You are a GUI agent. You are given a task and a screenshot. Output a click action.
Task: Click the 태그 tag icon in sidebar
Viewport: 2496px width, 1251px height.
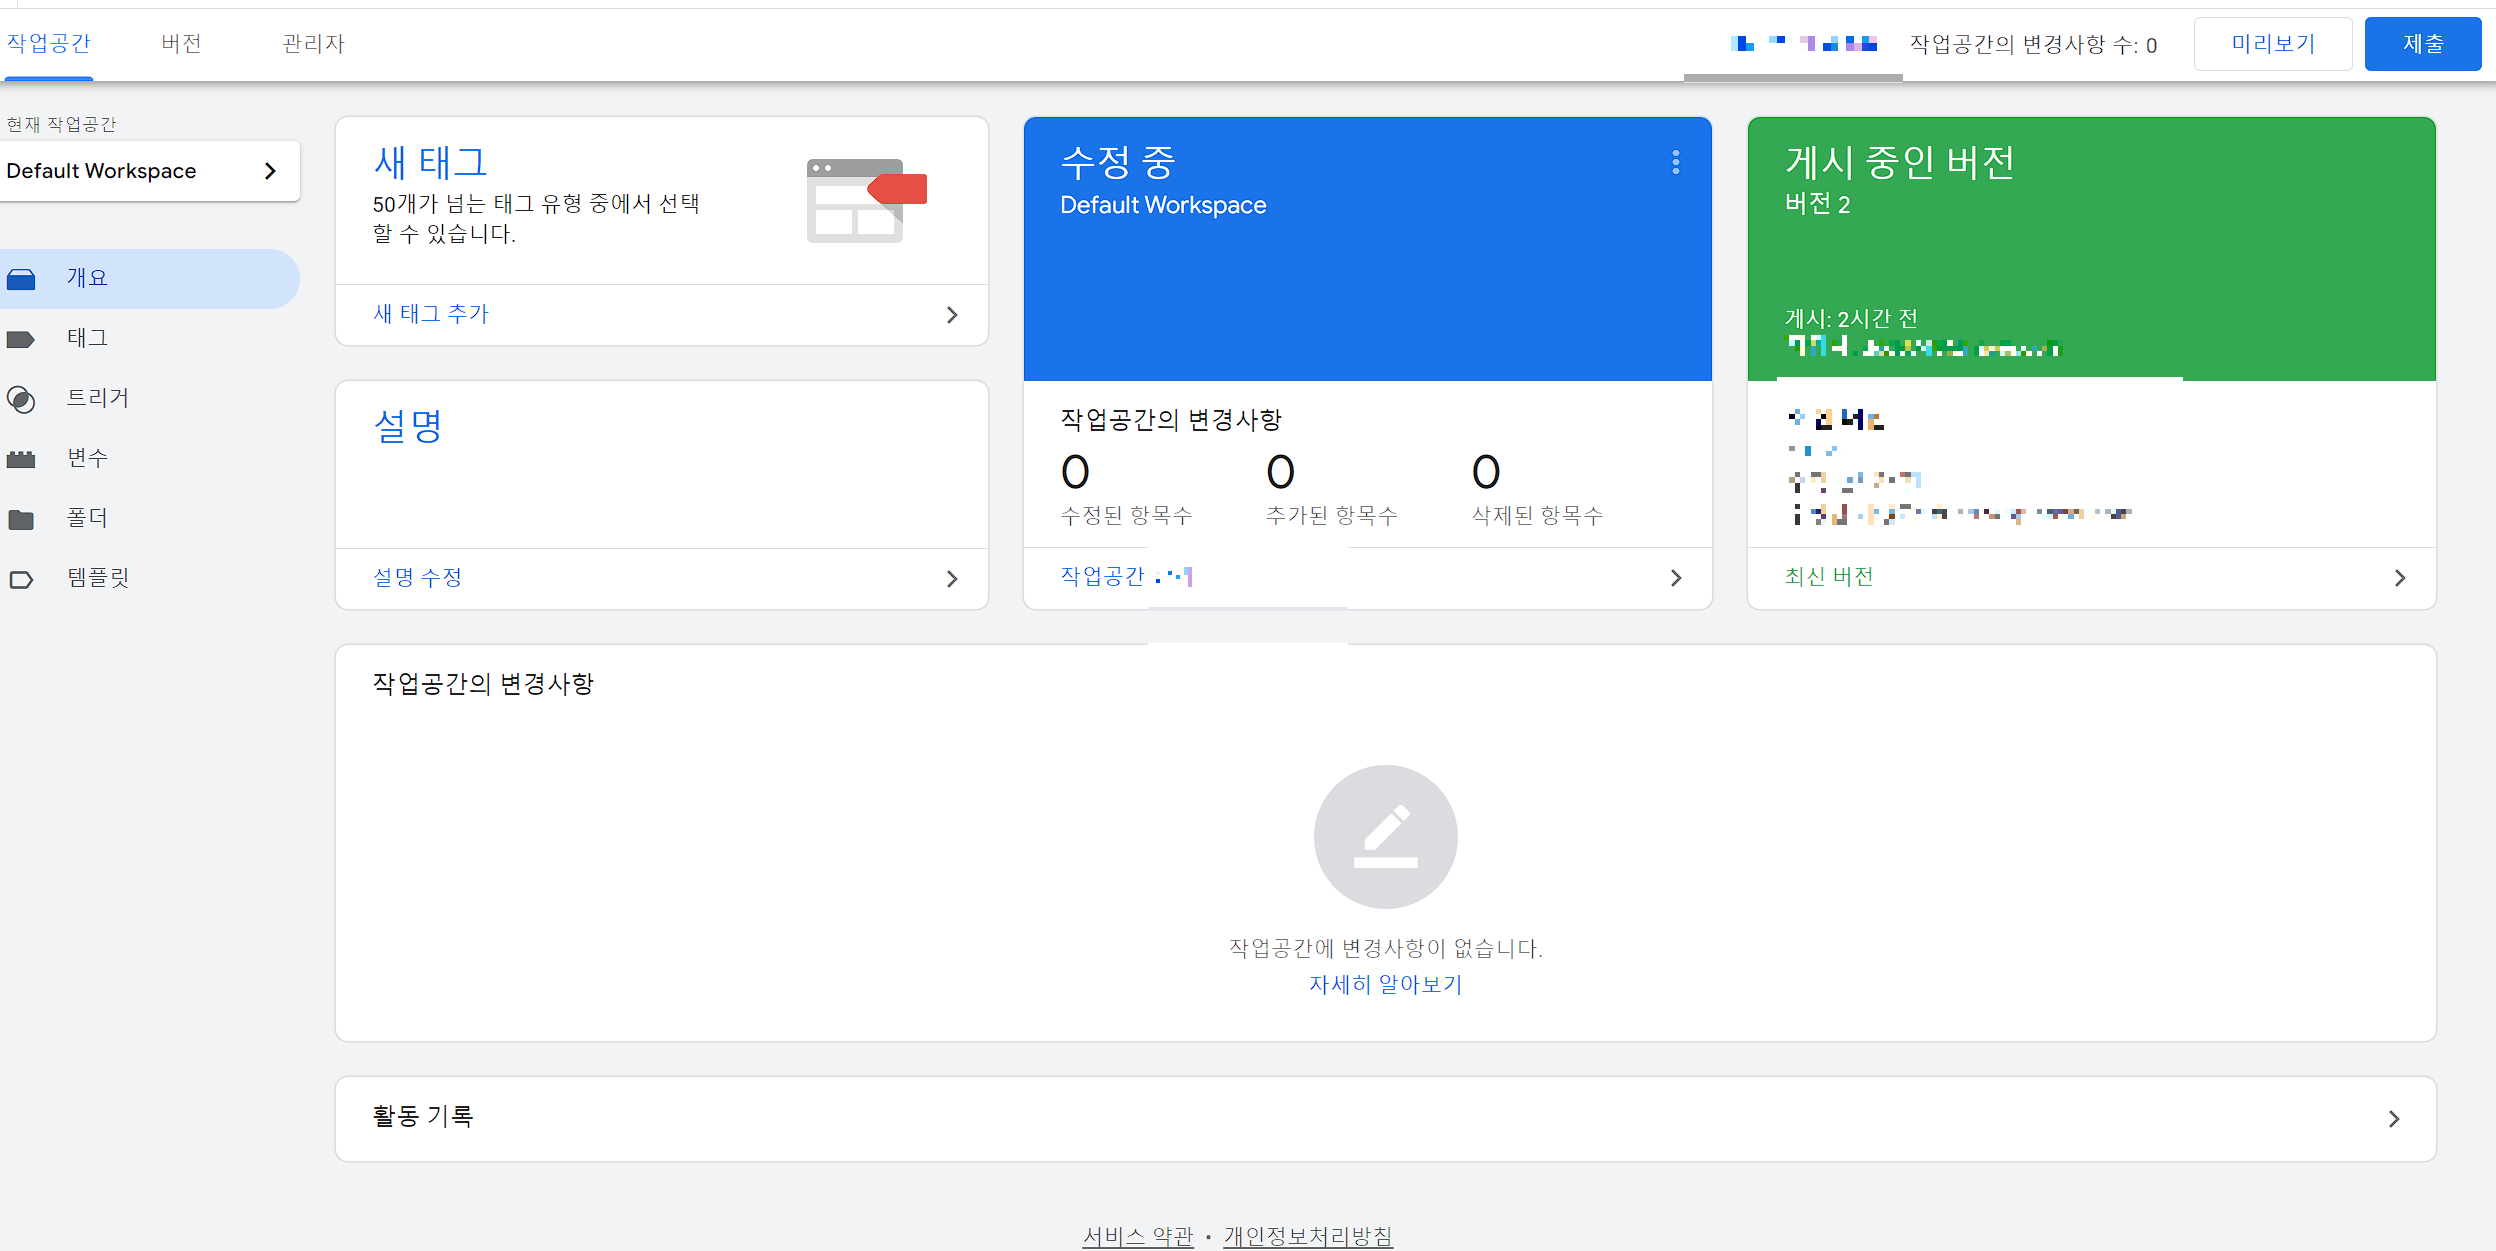coord(21,339)
